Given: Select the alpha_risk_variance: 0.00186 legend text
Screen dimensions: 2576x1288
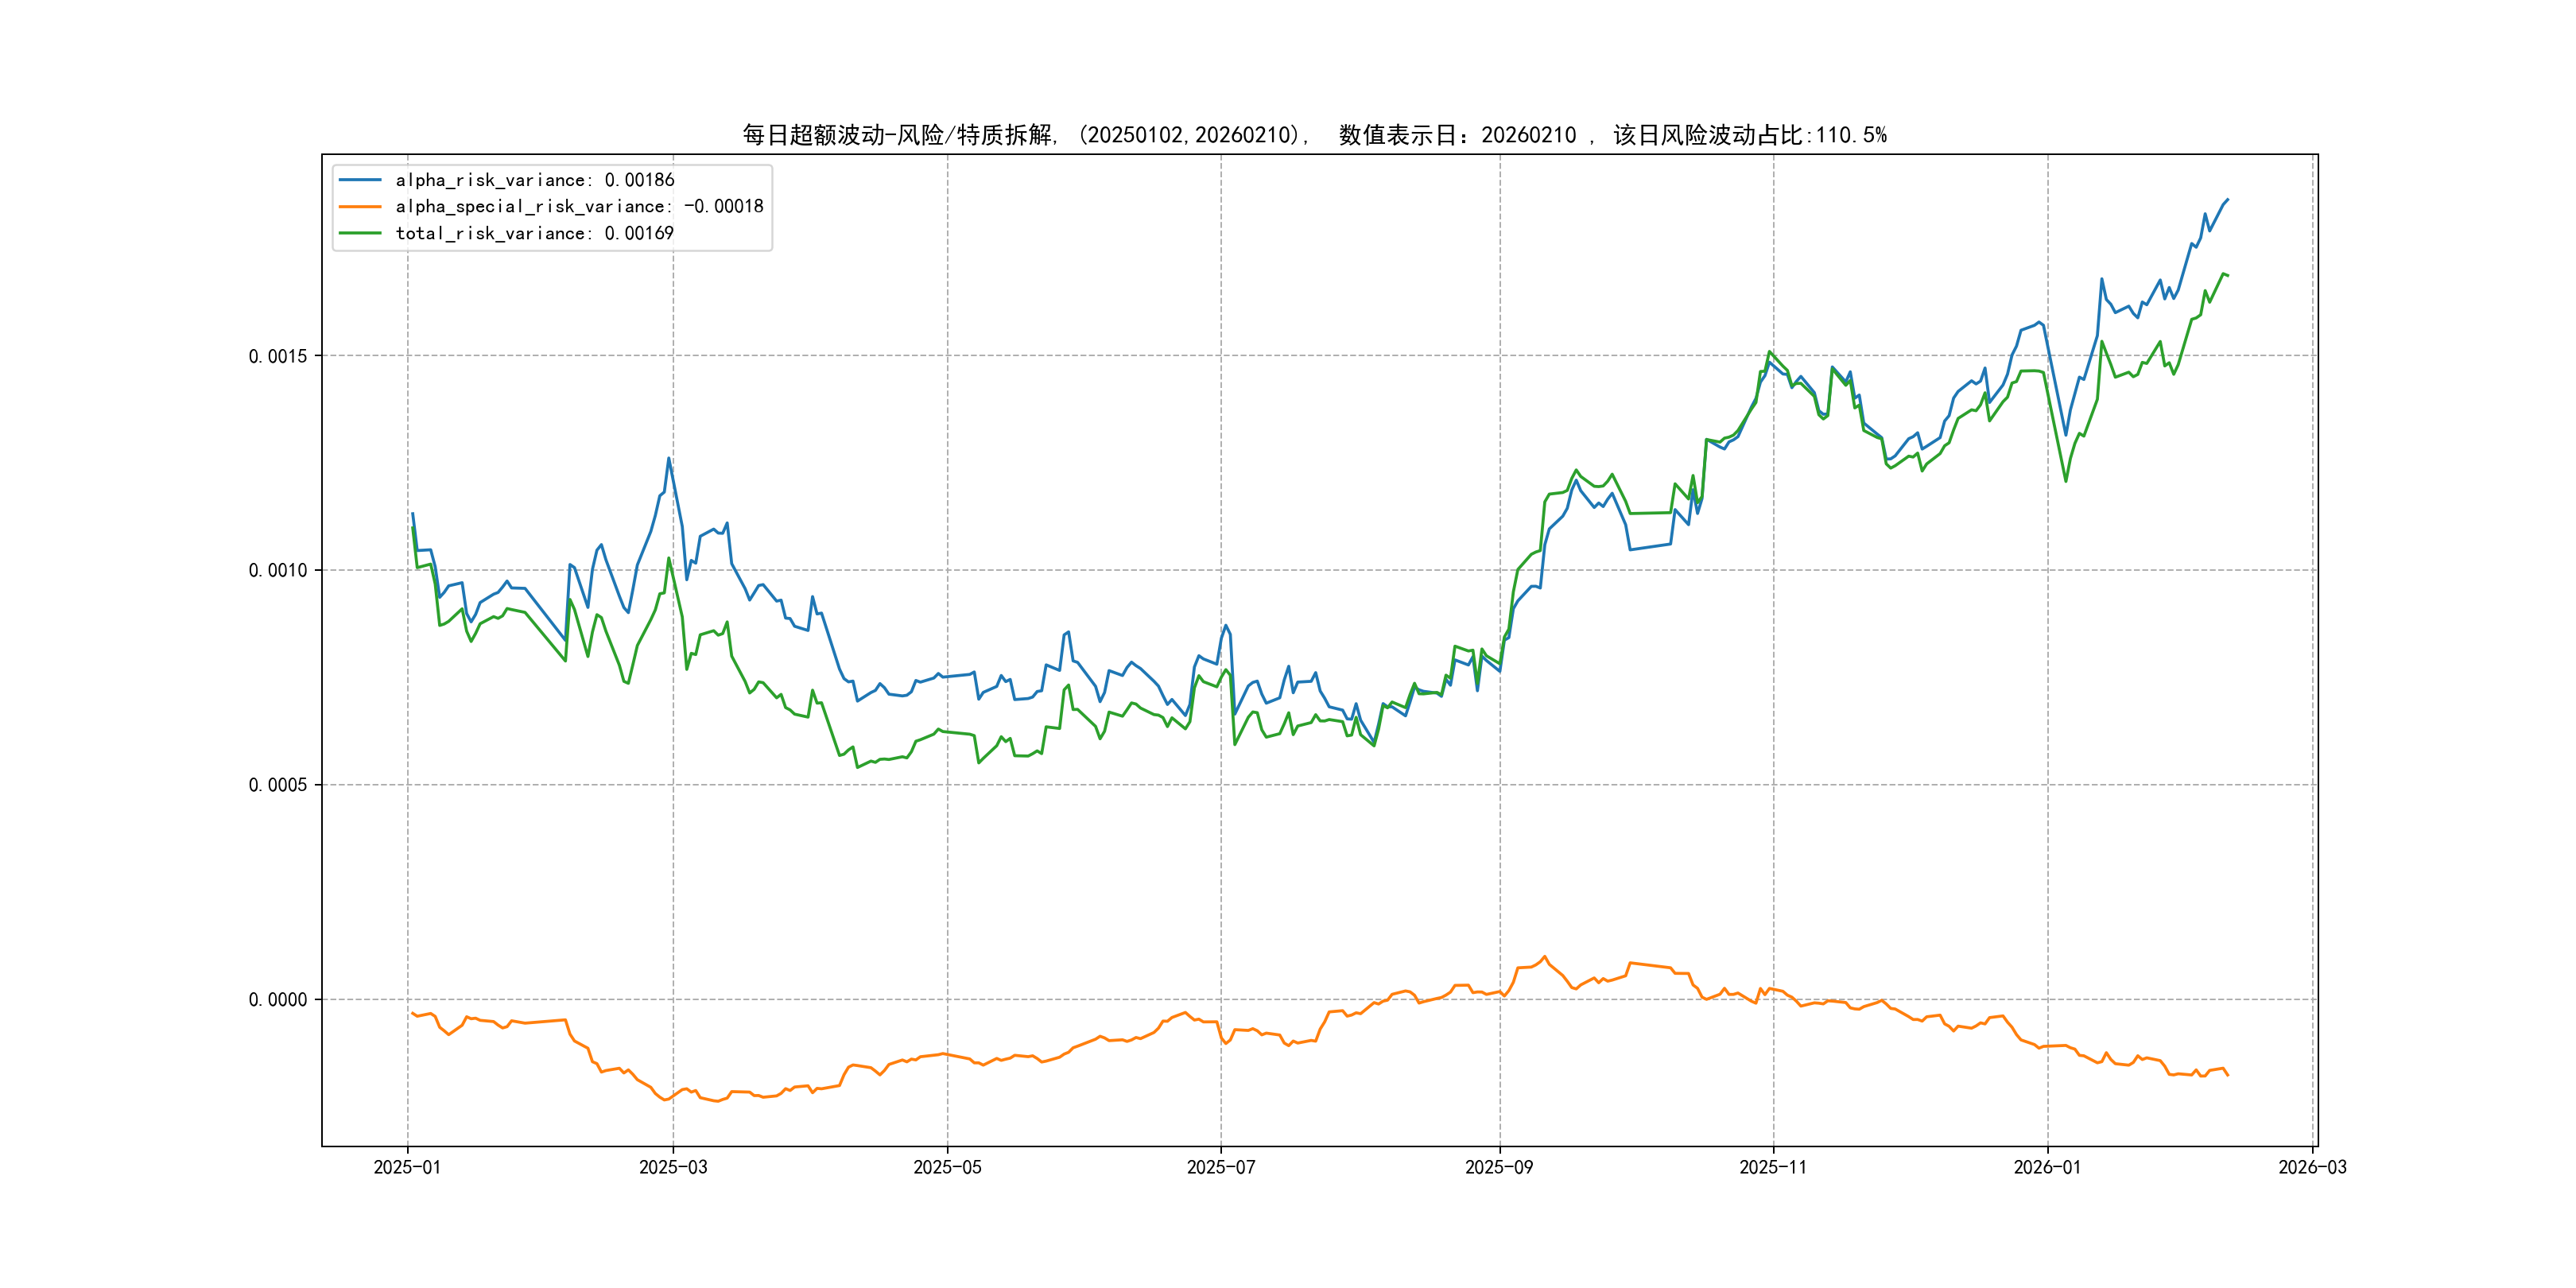Looking at the screenshot, I should [534, 180].
